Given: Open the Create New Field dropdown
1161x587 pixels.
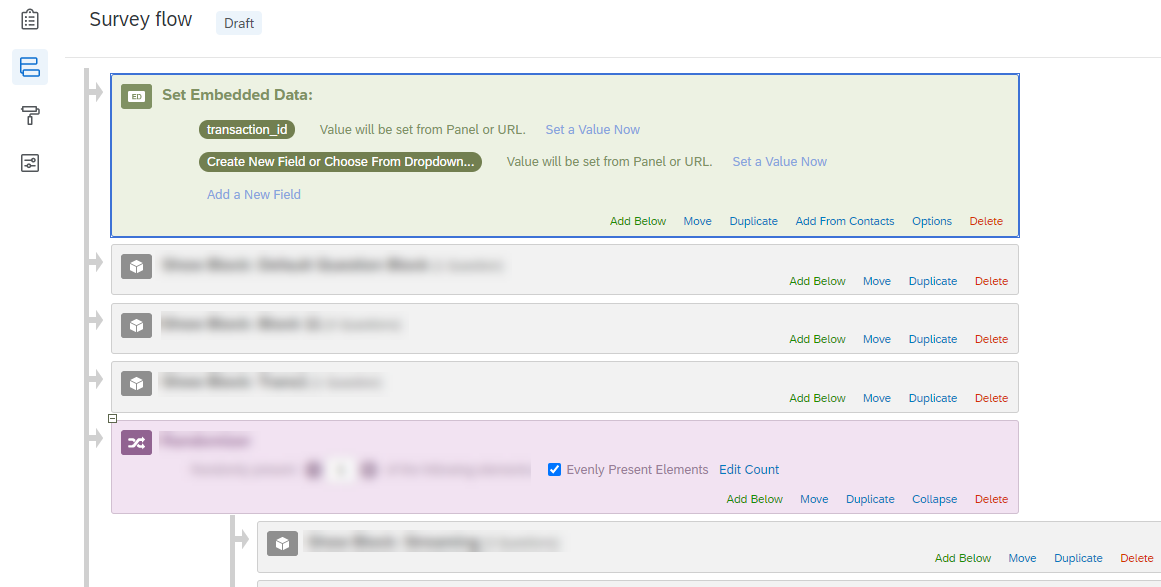Looking at the screenshot, I should click(339, 161).
